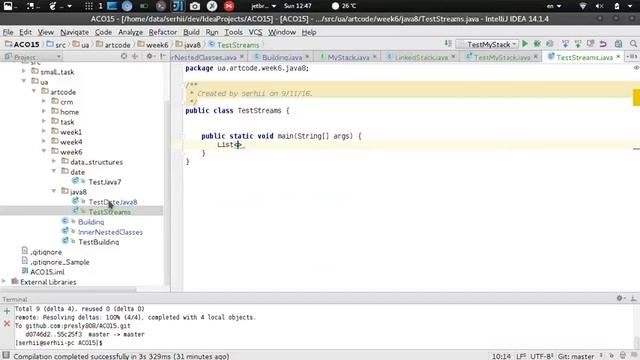
Task: Switch to the TestMyStack.java tab
Action: click(502, 57)
